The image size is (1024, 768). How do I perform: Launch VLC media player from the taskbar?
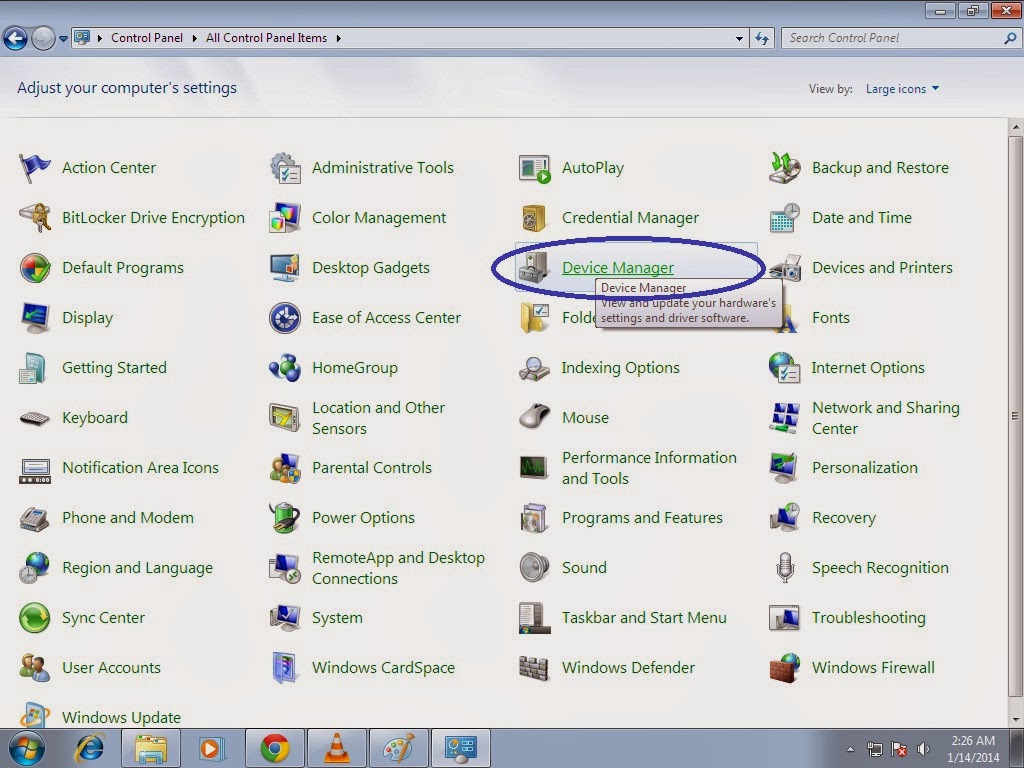337,747
